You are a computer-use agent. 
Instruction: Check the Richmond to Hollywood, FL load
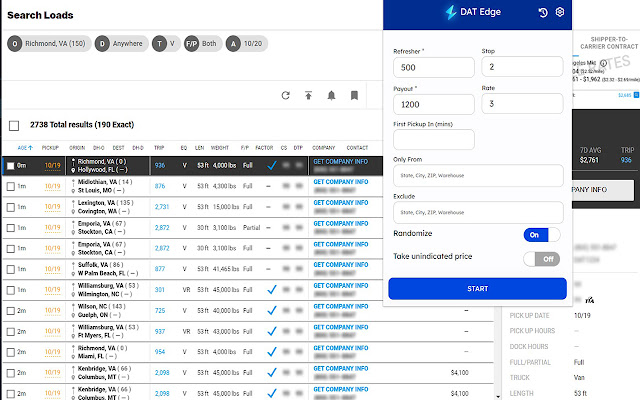coord(11,166)
